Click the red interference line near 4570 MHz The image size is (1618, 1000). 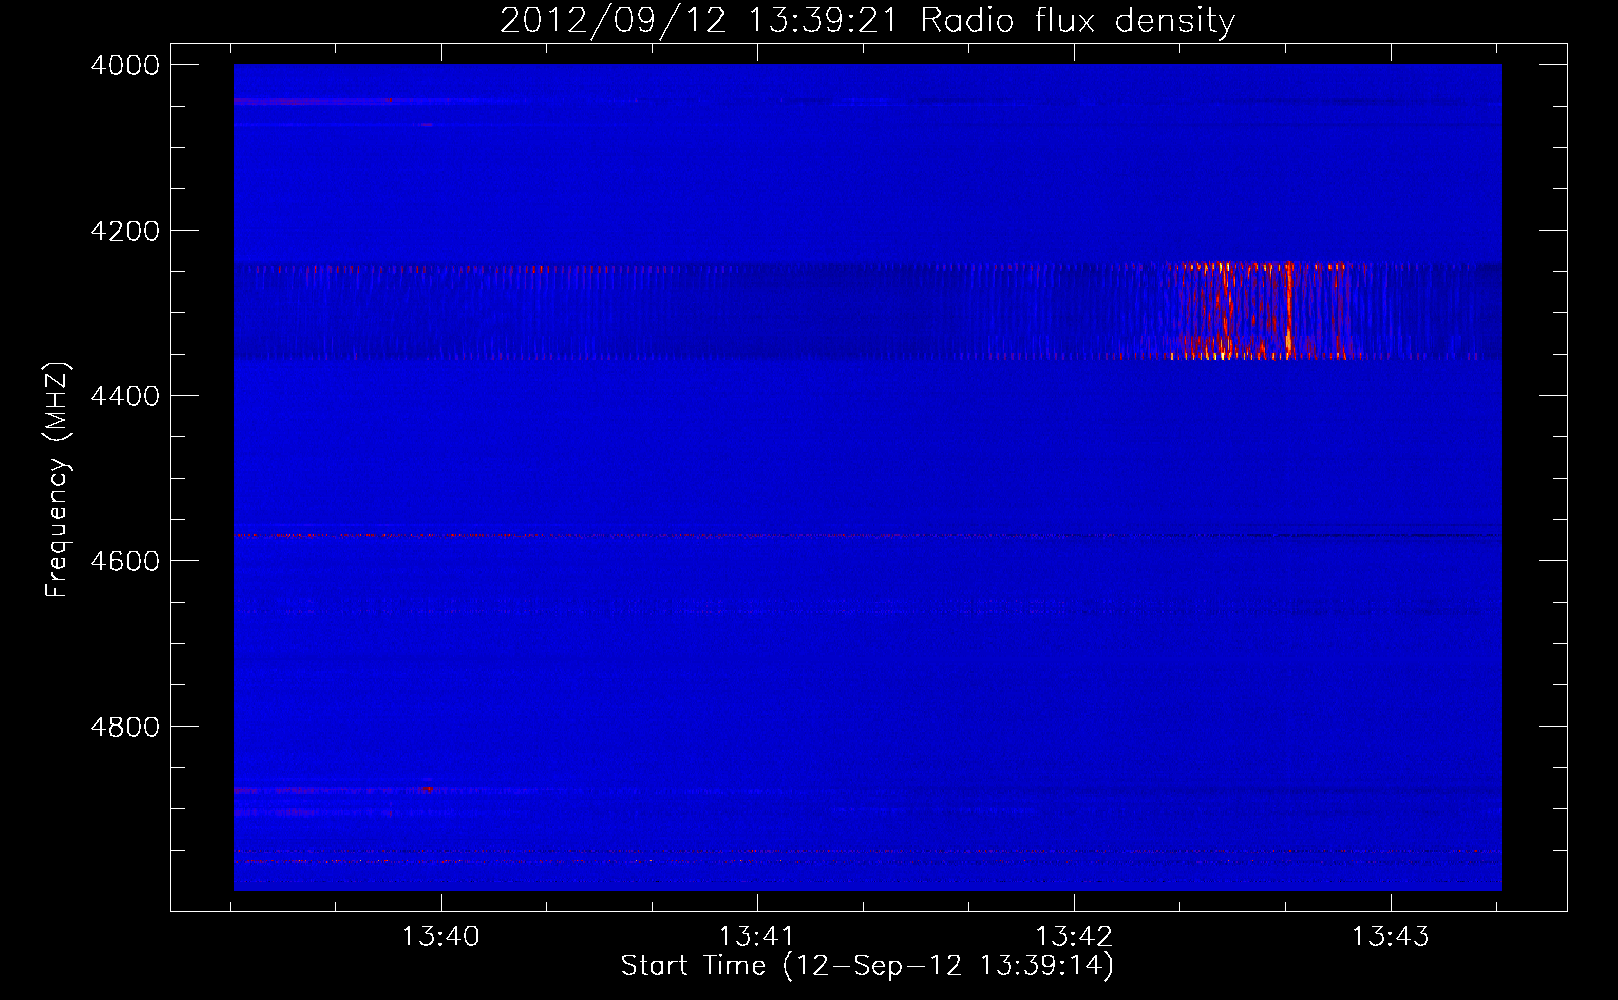867,536
